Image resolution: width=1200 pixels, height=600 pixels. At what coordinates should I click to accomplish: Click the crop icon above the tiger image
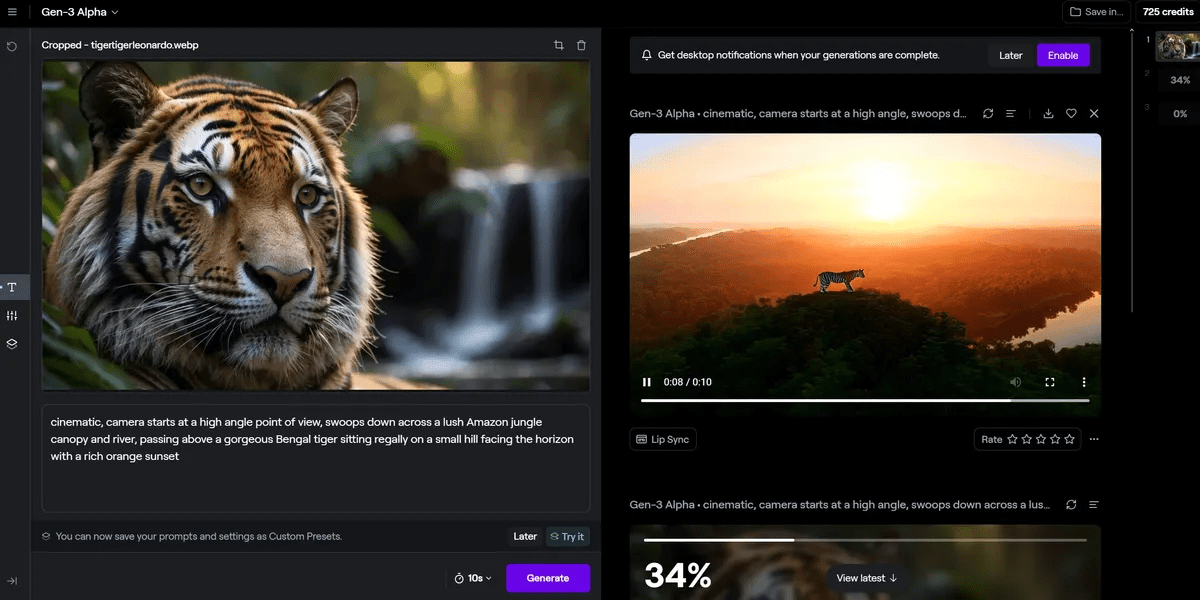[559, 45]
